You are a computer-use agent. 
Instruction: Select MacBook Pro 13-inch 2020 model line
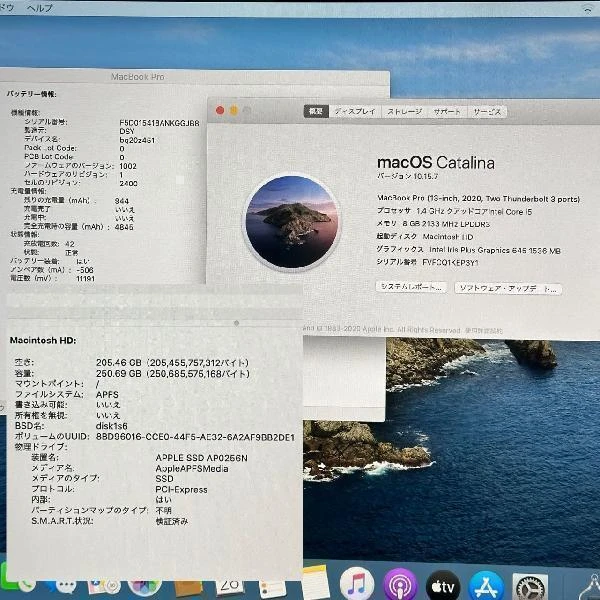[478, 199]
